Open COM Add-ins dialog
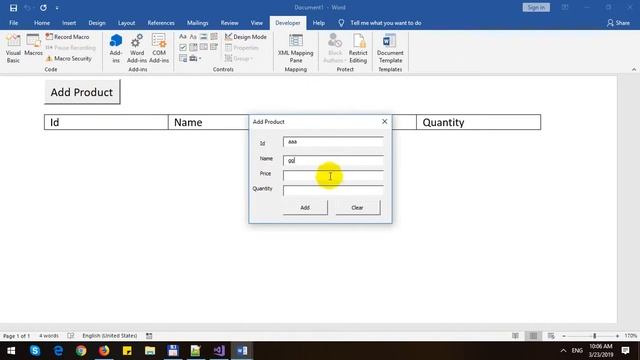This screenshot has height=360, width=640. click(159, 49)
